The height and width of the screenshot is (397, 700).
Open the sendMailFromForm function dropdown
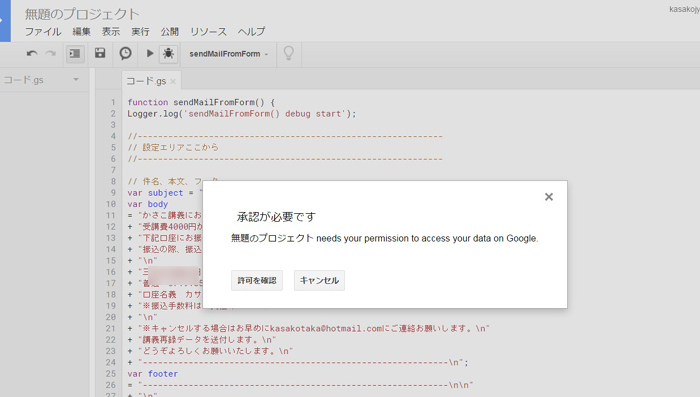click(229, 54)
